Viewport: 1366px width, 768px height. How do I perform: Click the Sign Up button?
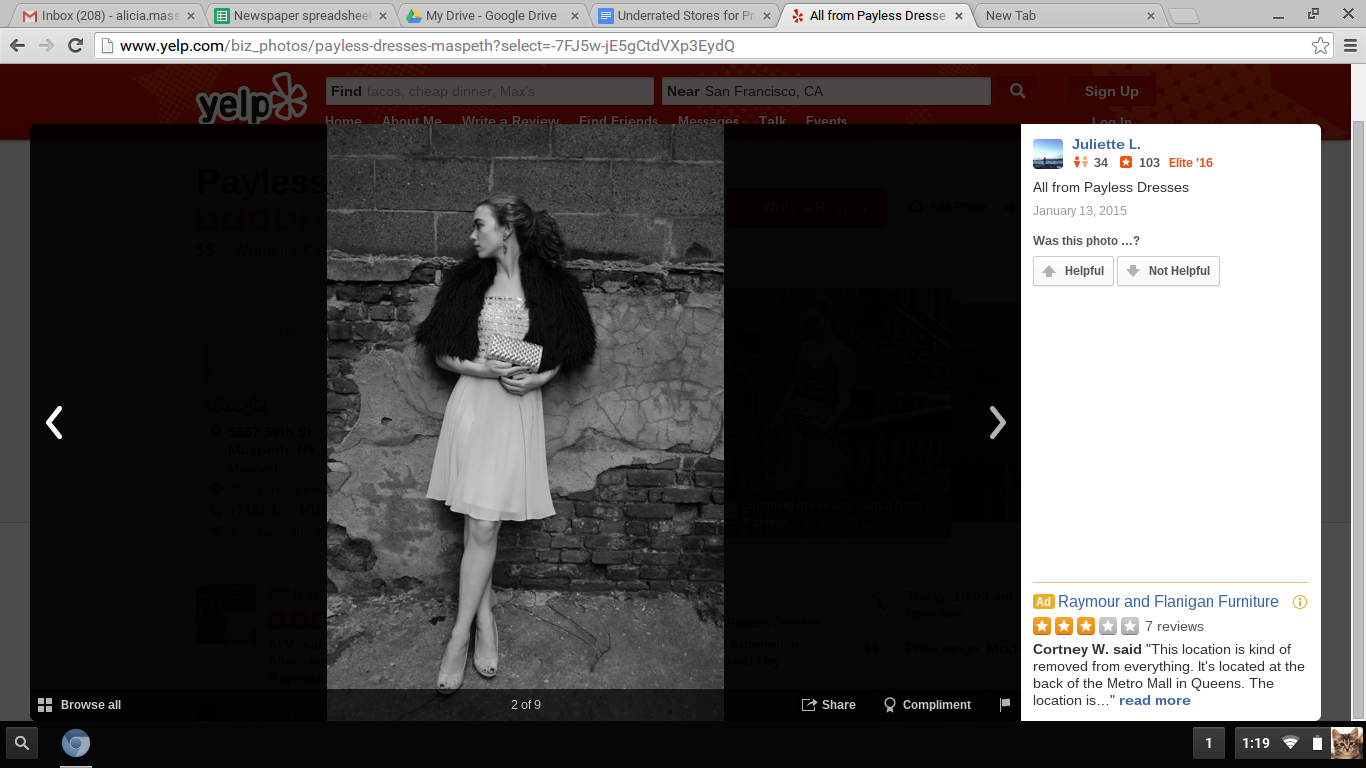pyautogui.click(x=1111, y=91)
